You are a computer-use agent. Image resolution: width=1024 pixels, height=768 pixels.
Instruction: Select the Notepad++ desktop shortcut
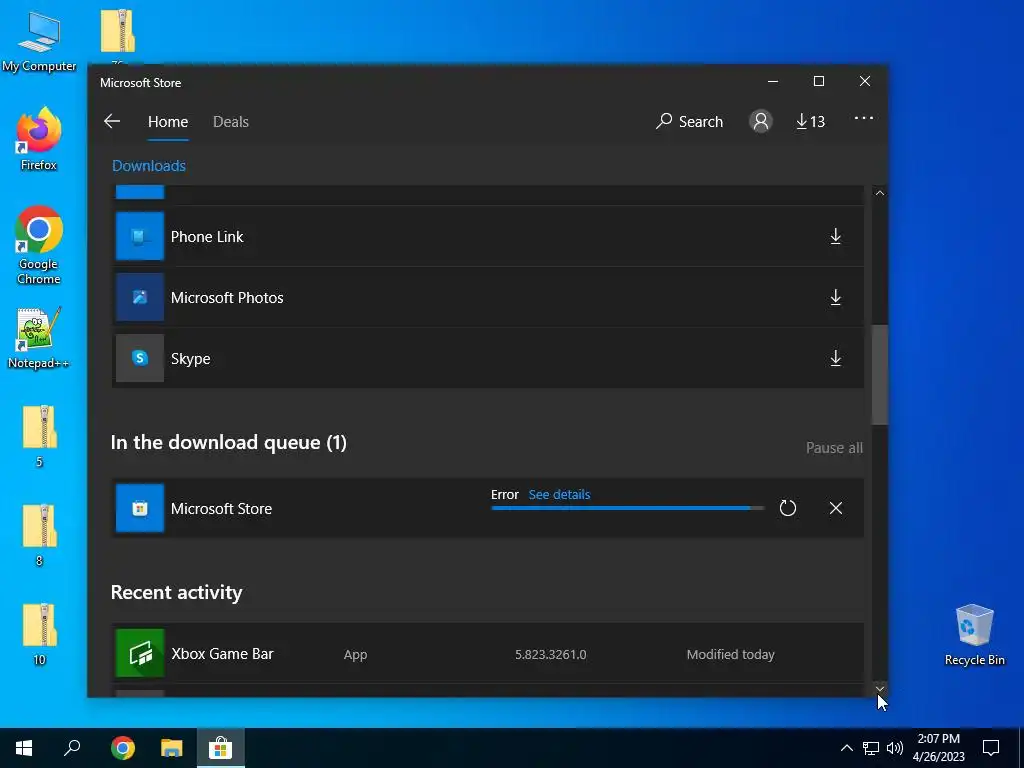[x=39, y=338]
